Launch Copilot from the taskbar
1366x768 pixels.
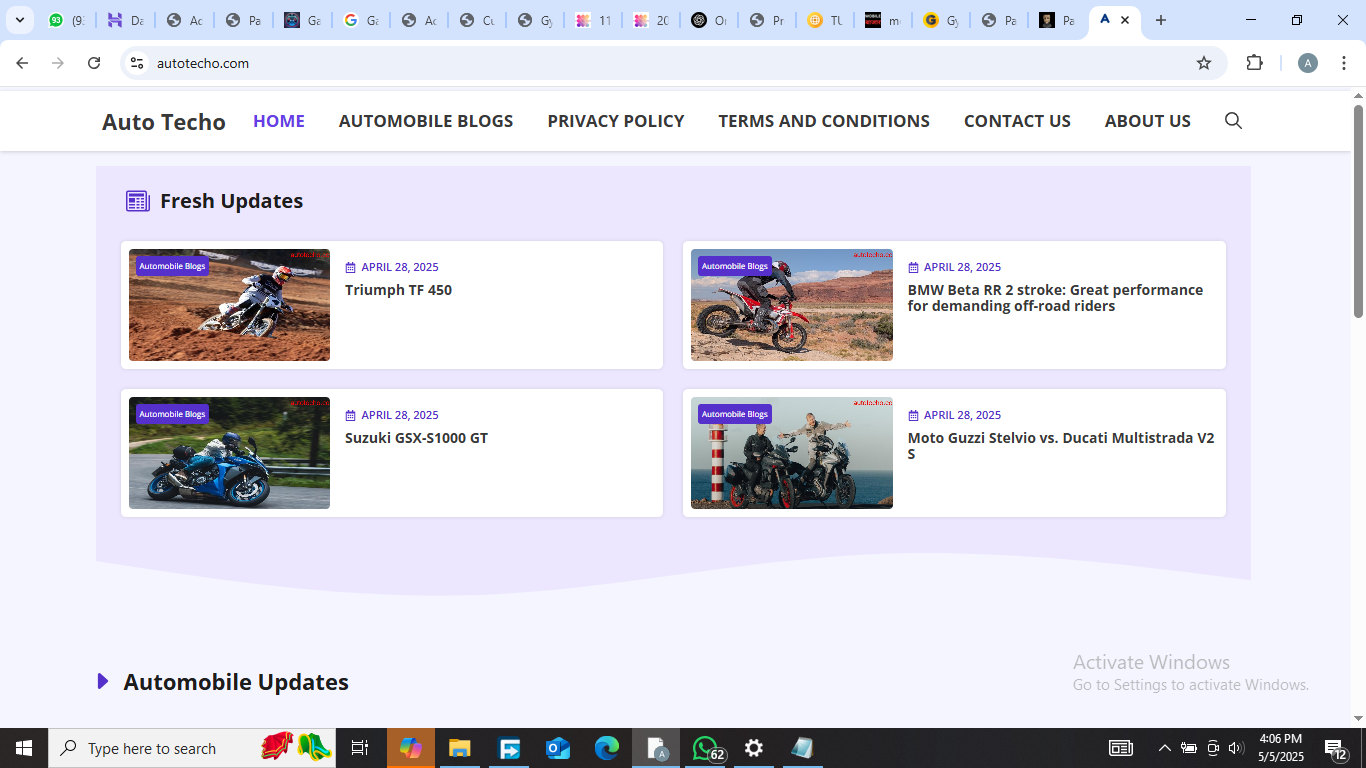coord(411,748)
